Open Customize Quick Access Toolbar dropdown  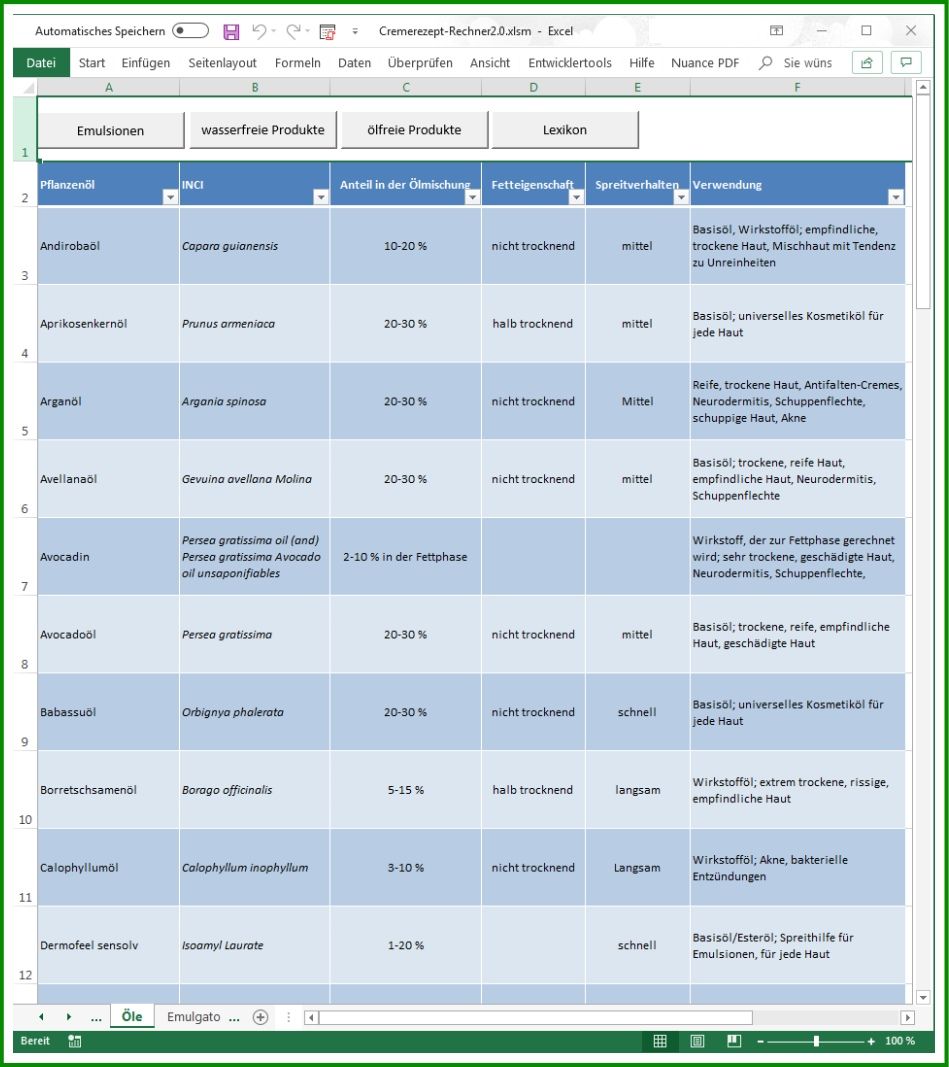(355, 31)
